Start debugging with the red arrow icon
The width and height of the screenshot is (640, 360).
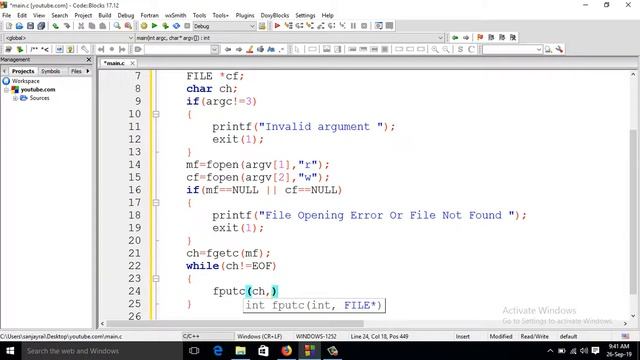point(277,26)
